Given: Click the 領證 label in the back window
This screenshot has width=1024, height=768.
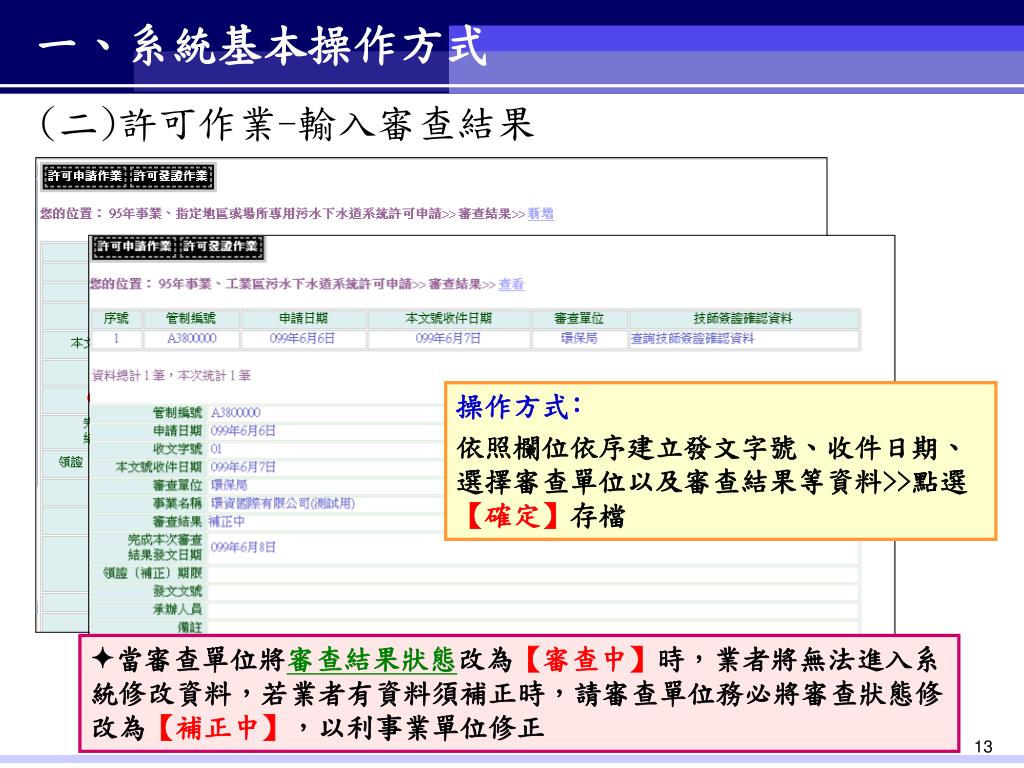Looking at the screenshot, I should point(71,462).
